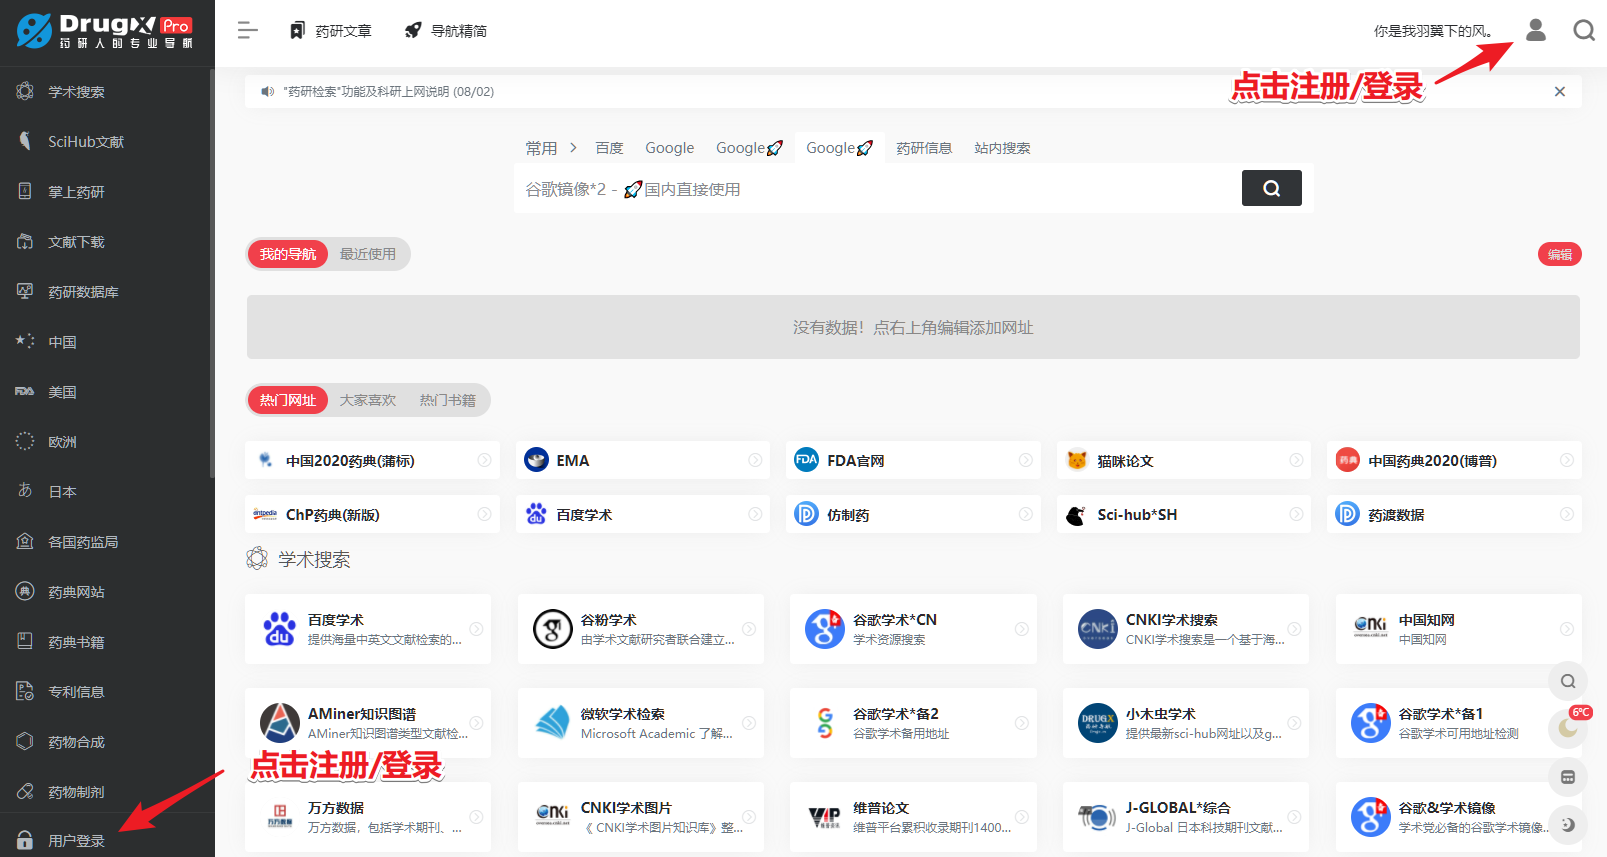Click the 药典书籍 book sidebar icon

25,641
